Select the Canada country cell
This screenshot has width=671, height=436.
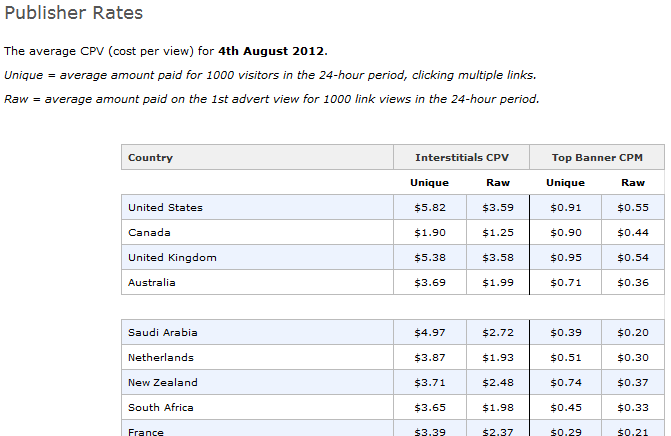149,233
